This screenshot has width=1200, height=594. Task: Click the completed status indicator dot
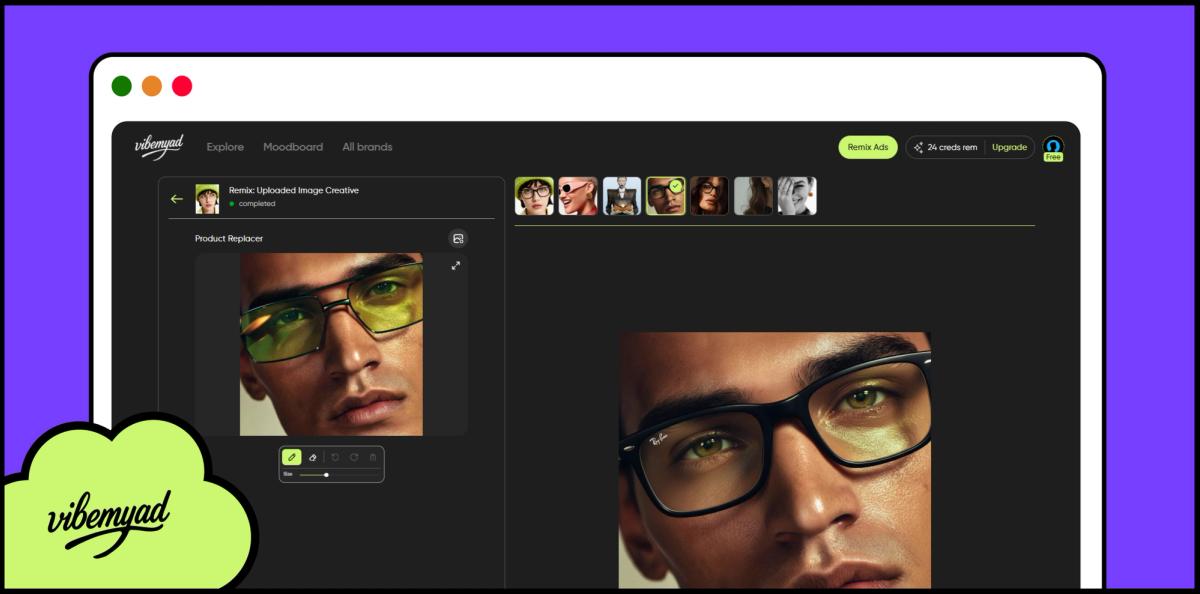tap(231, 204)
